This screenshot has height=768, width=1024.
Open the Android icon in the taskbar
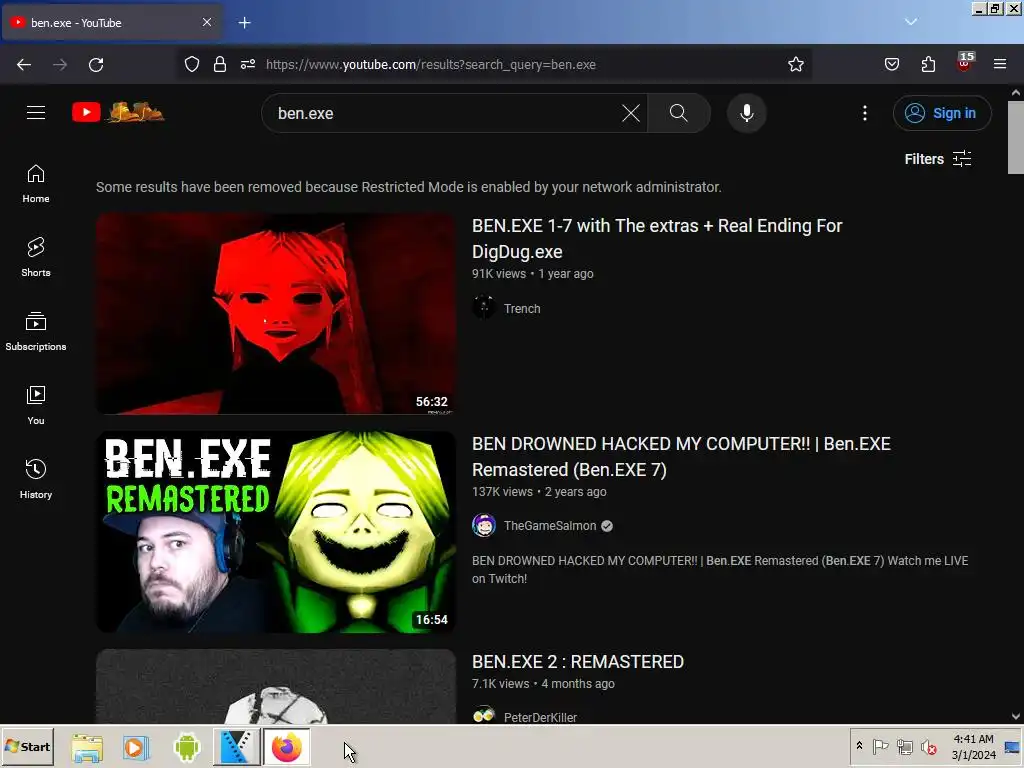[x=187, y=747]
